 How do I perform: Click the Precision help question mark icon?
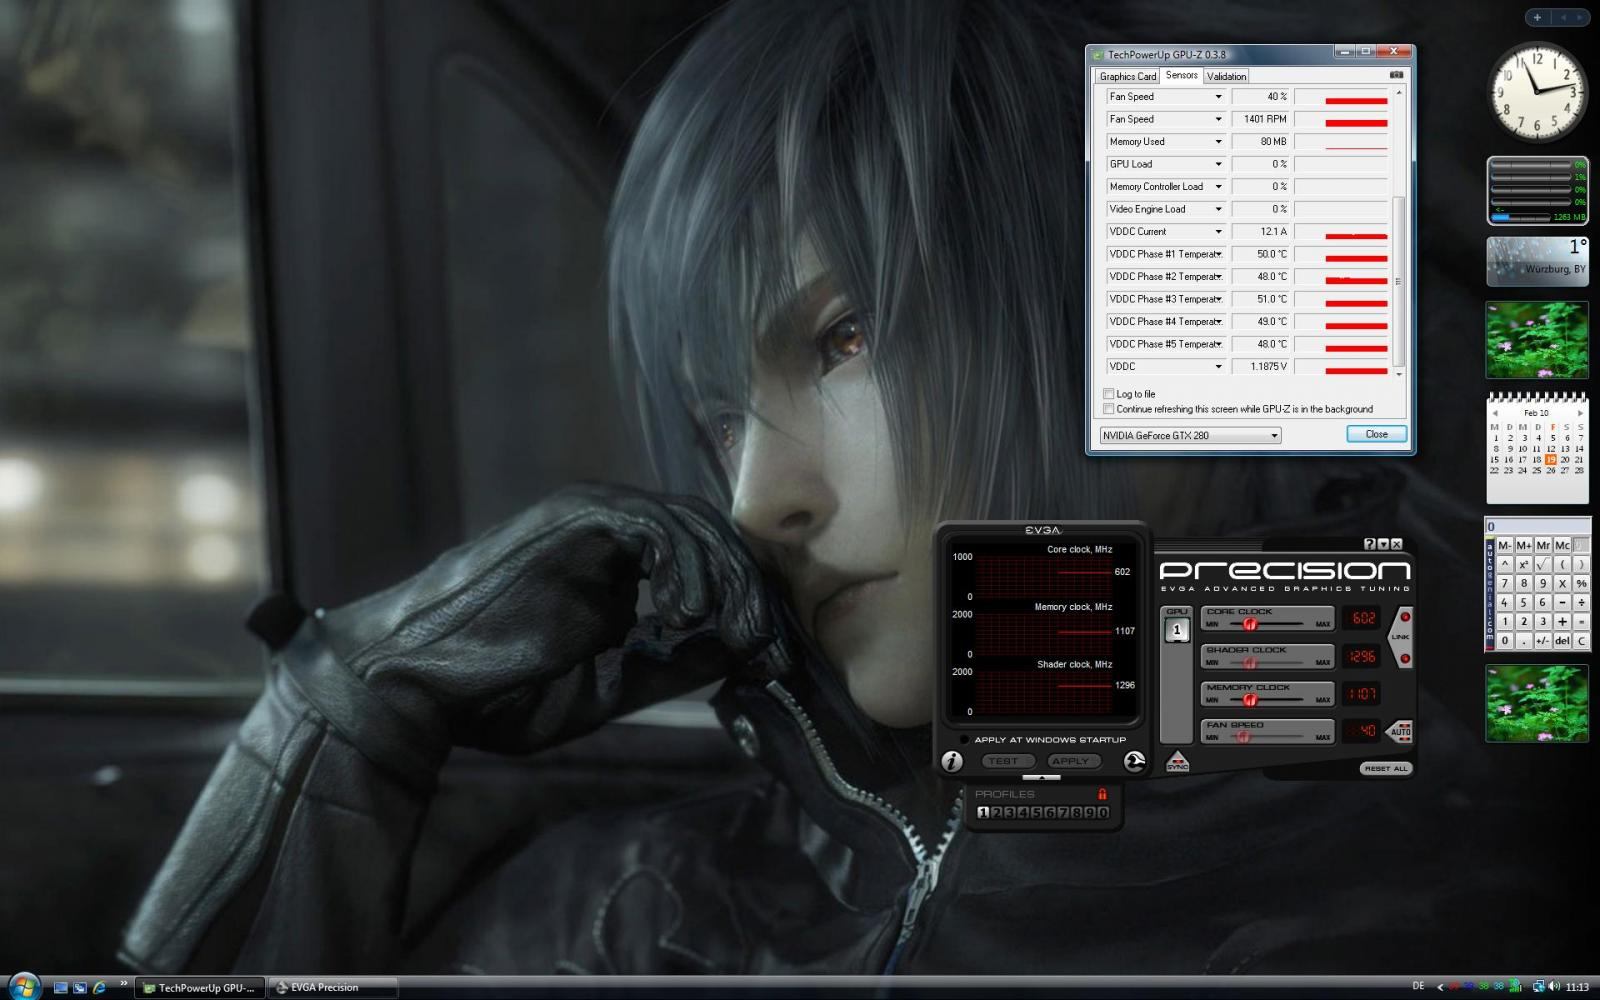[1370, 544]
